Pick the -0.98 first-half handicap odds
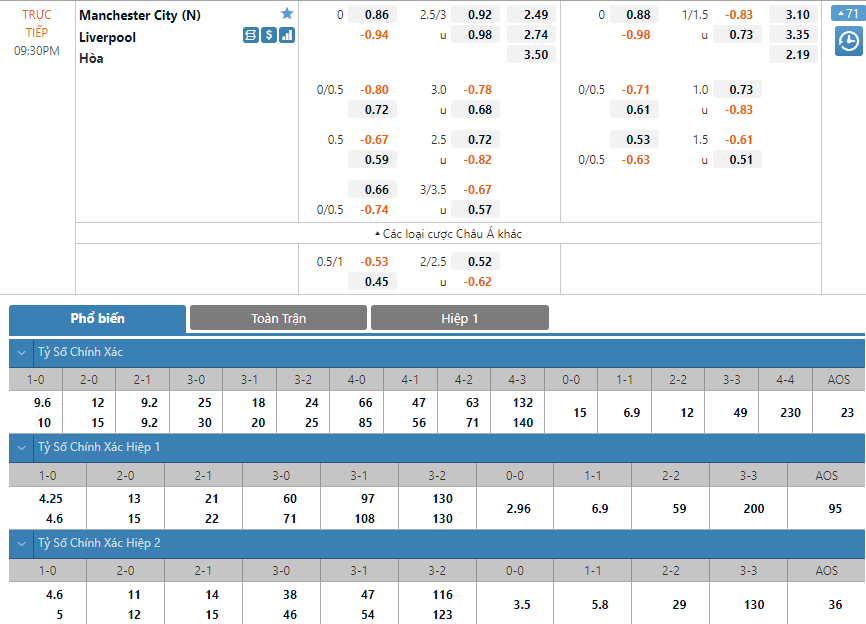Screen dimensions: 866x624 click(x=634, y=35)
